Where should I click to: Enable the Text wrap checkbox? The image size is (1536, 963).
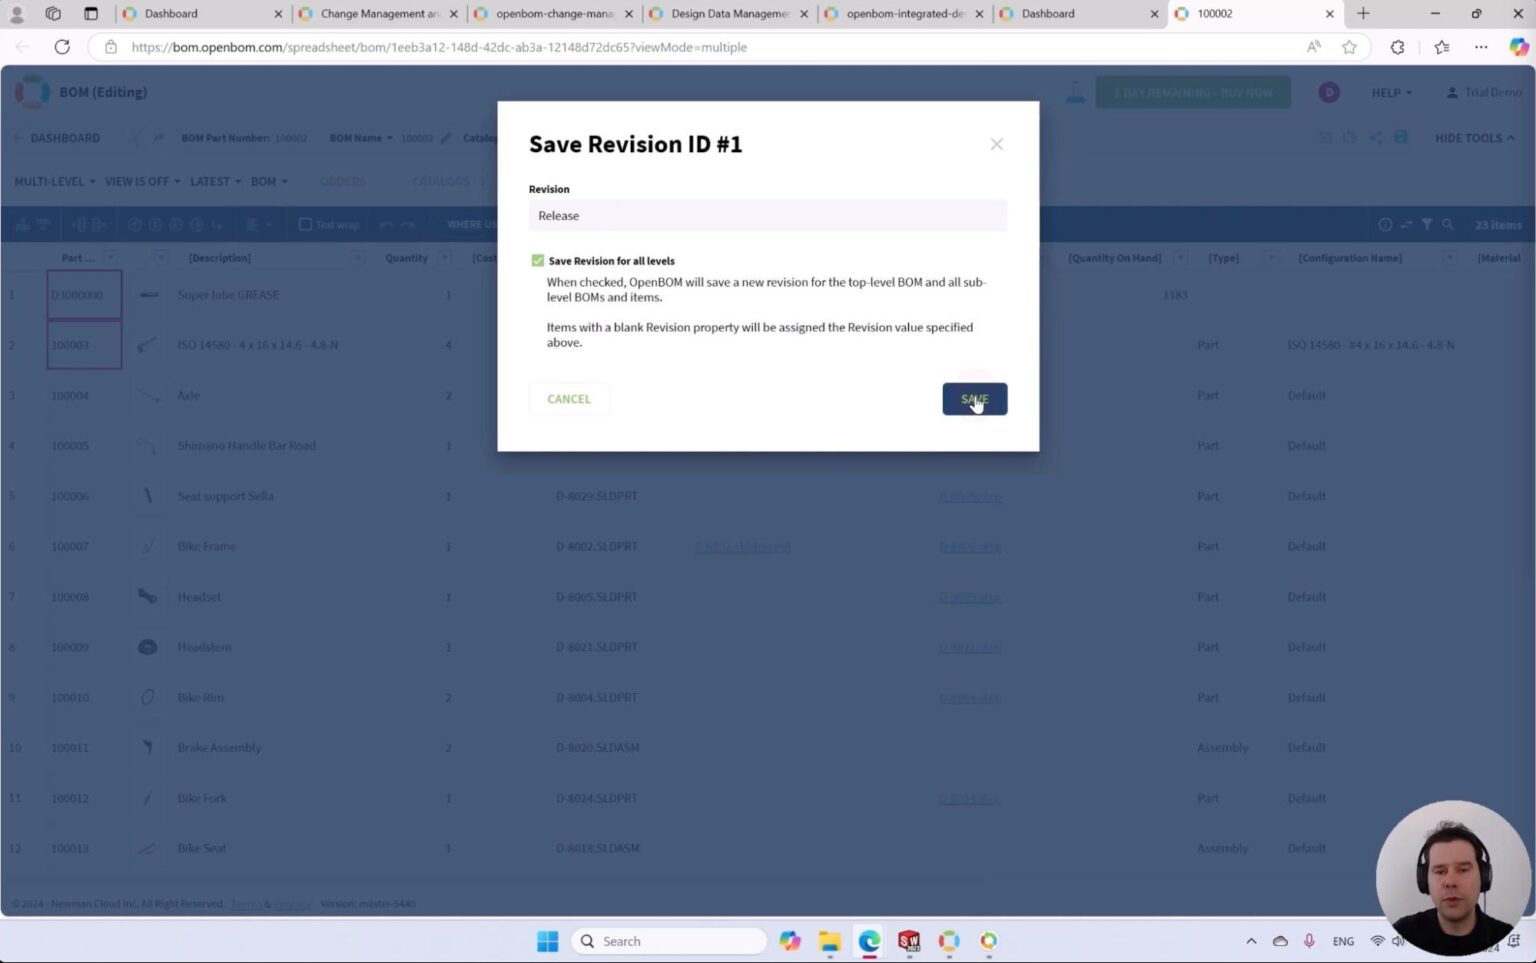pyautogui.click(x=305, y=224)
